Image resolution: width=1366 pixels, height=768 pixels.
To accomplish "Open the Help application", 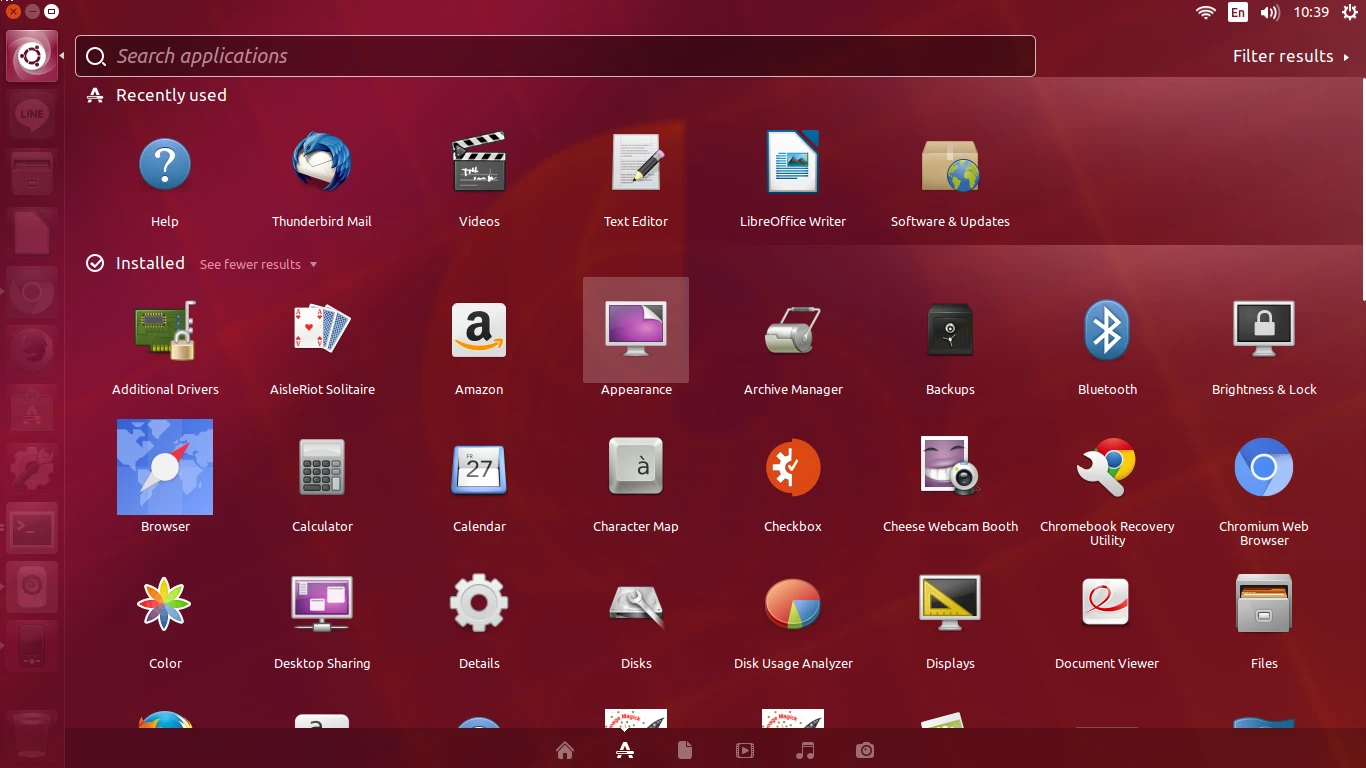I will pos(165,164).
